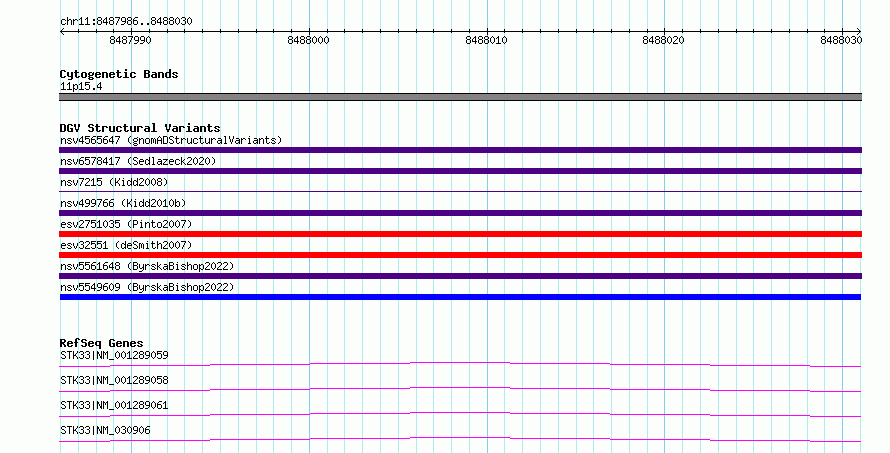This screenshot has height=453, width=890.
Task: Click the right arrow of the coordinate ruler
Action: (x=859, y=32)
